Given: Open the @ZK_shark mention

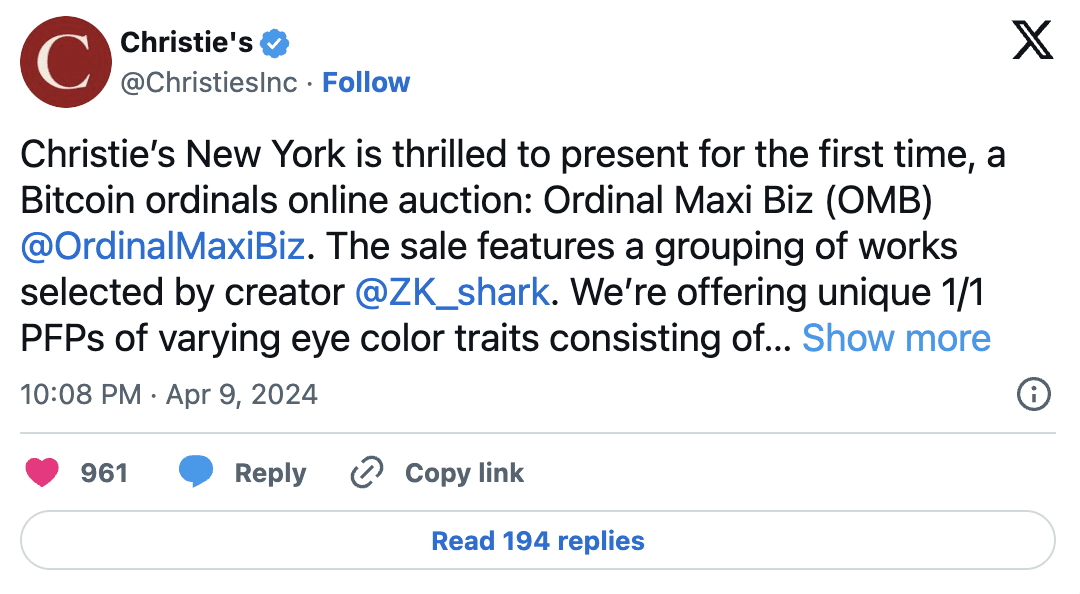Looking at the screenshot, I should point(452,292).
